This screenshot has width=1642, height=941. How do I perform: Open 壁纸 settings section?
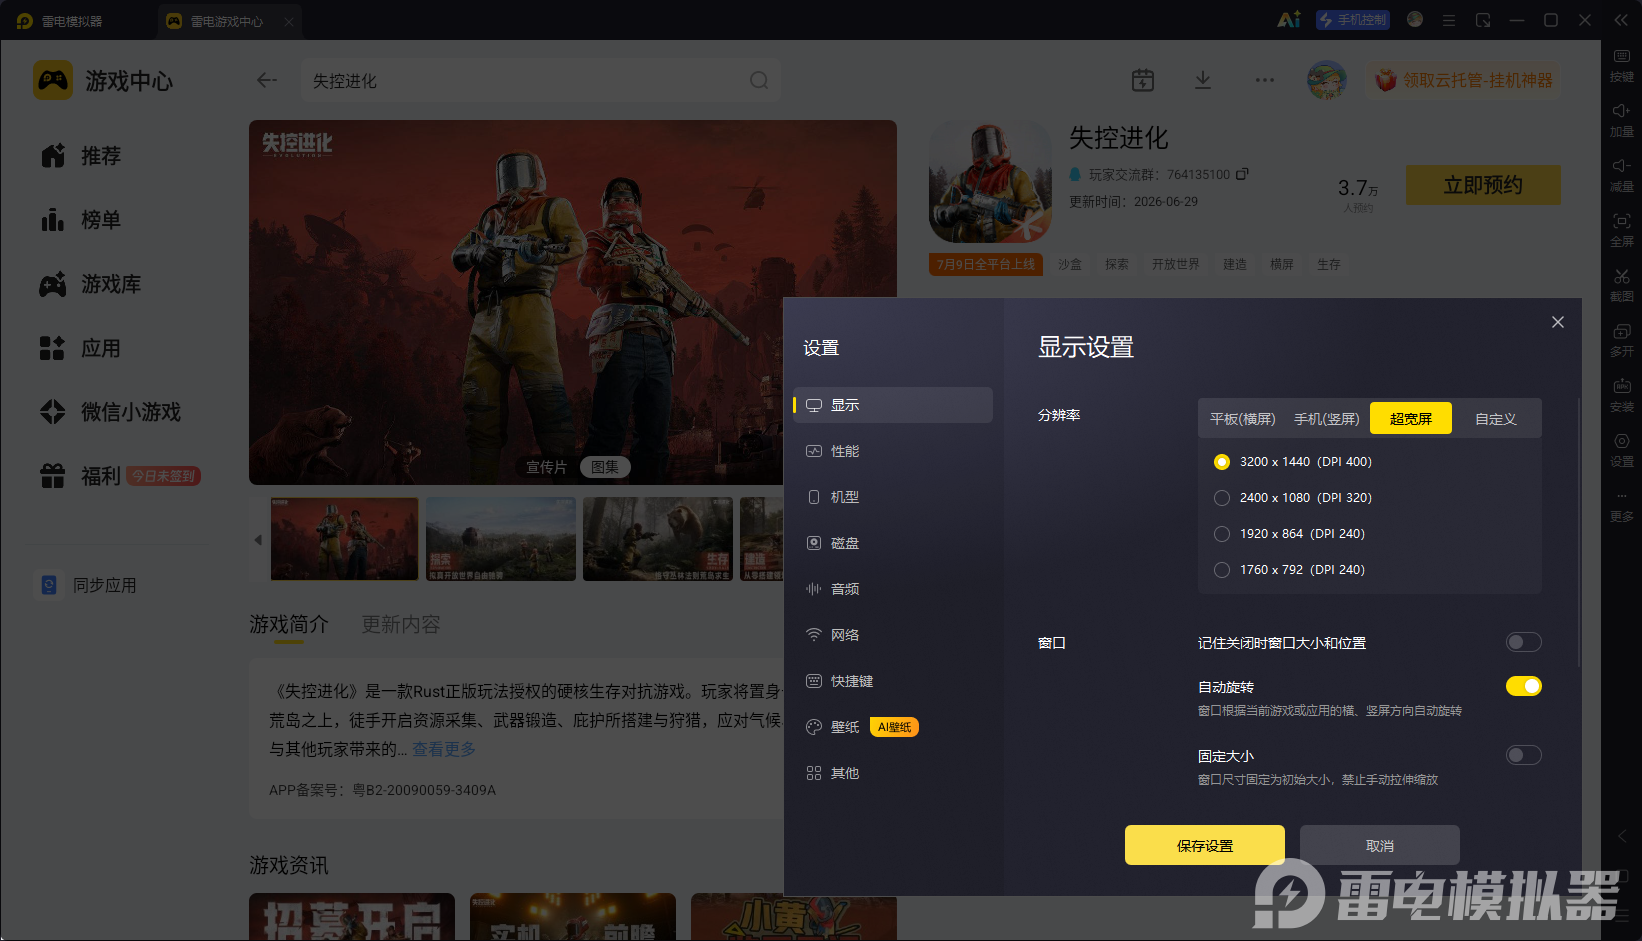point(893,727)
